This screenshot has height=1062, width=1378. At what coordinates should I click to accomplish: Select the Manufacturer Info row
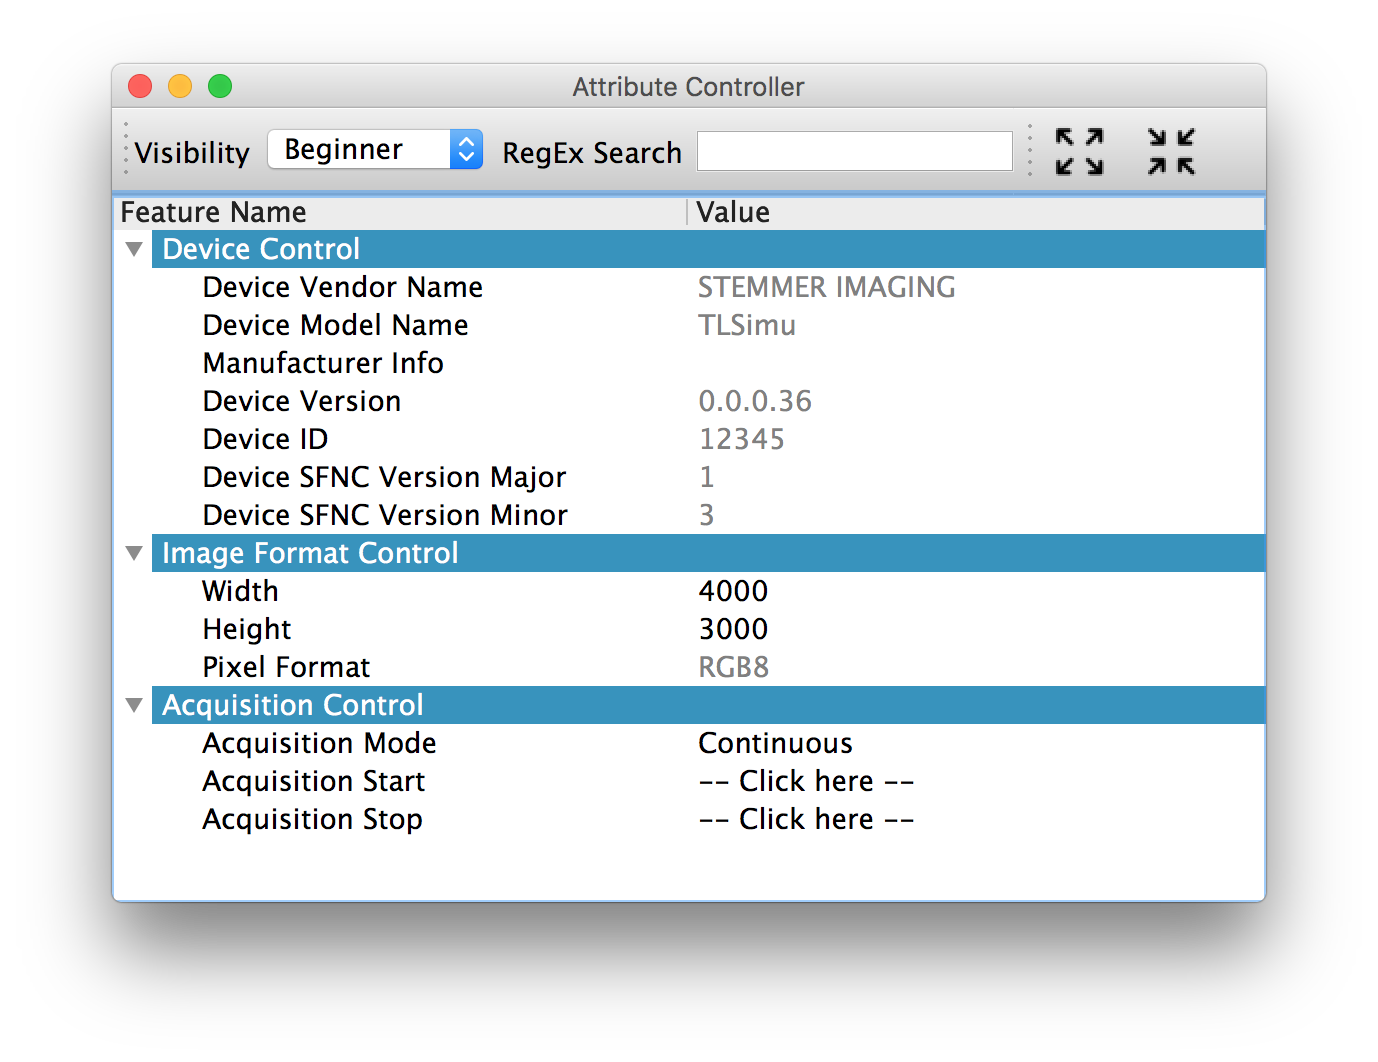tap(689, 363)
